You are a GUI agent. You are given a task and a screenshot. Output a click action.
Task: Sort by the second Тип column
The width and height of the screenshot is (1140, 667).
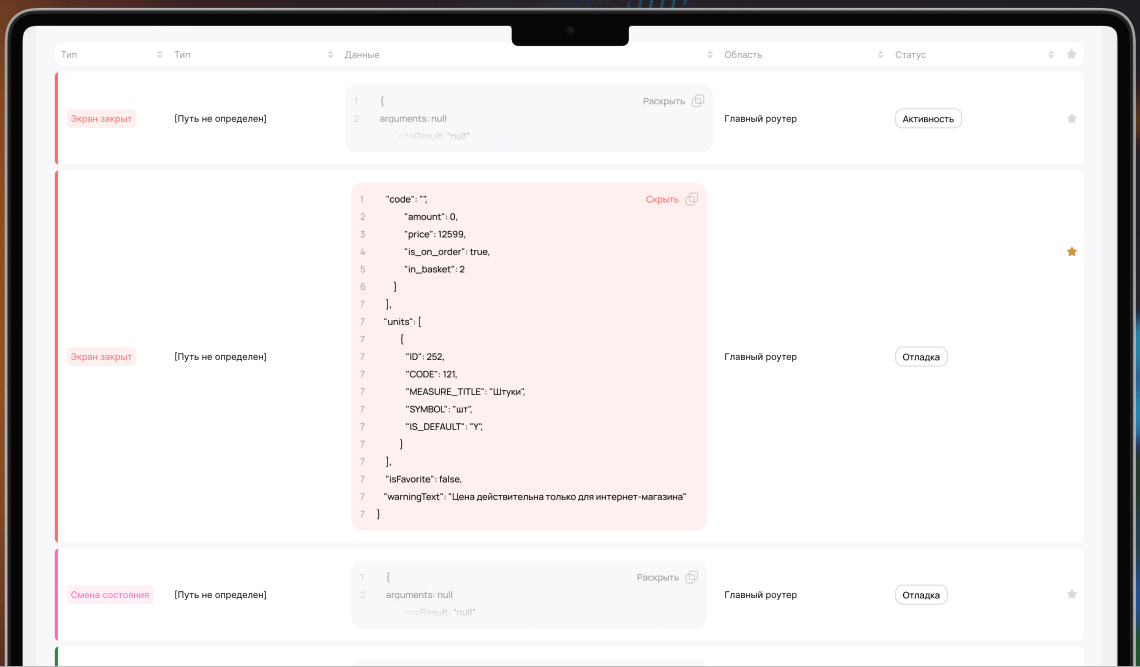[x=330, y=55]
